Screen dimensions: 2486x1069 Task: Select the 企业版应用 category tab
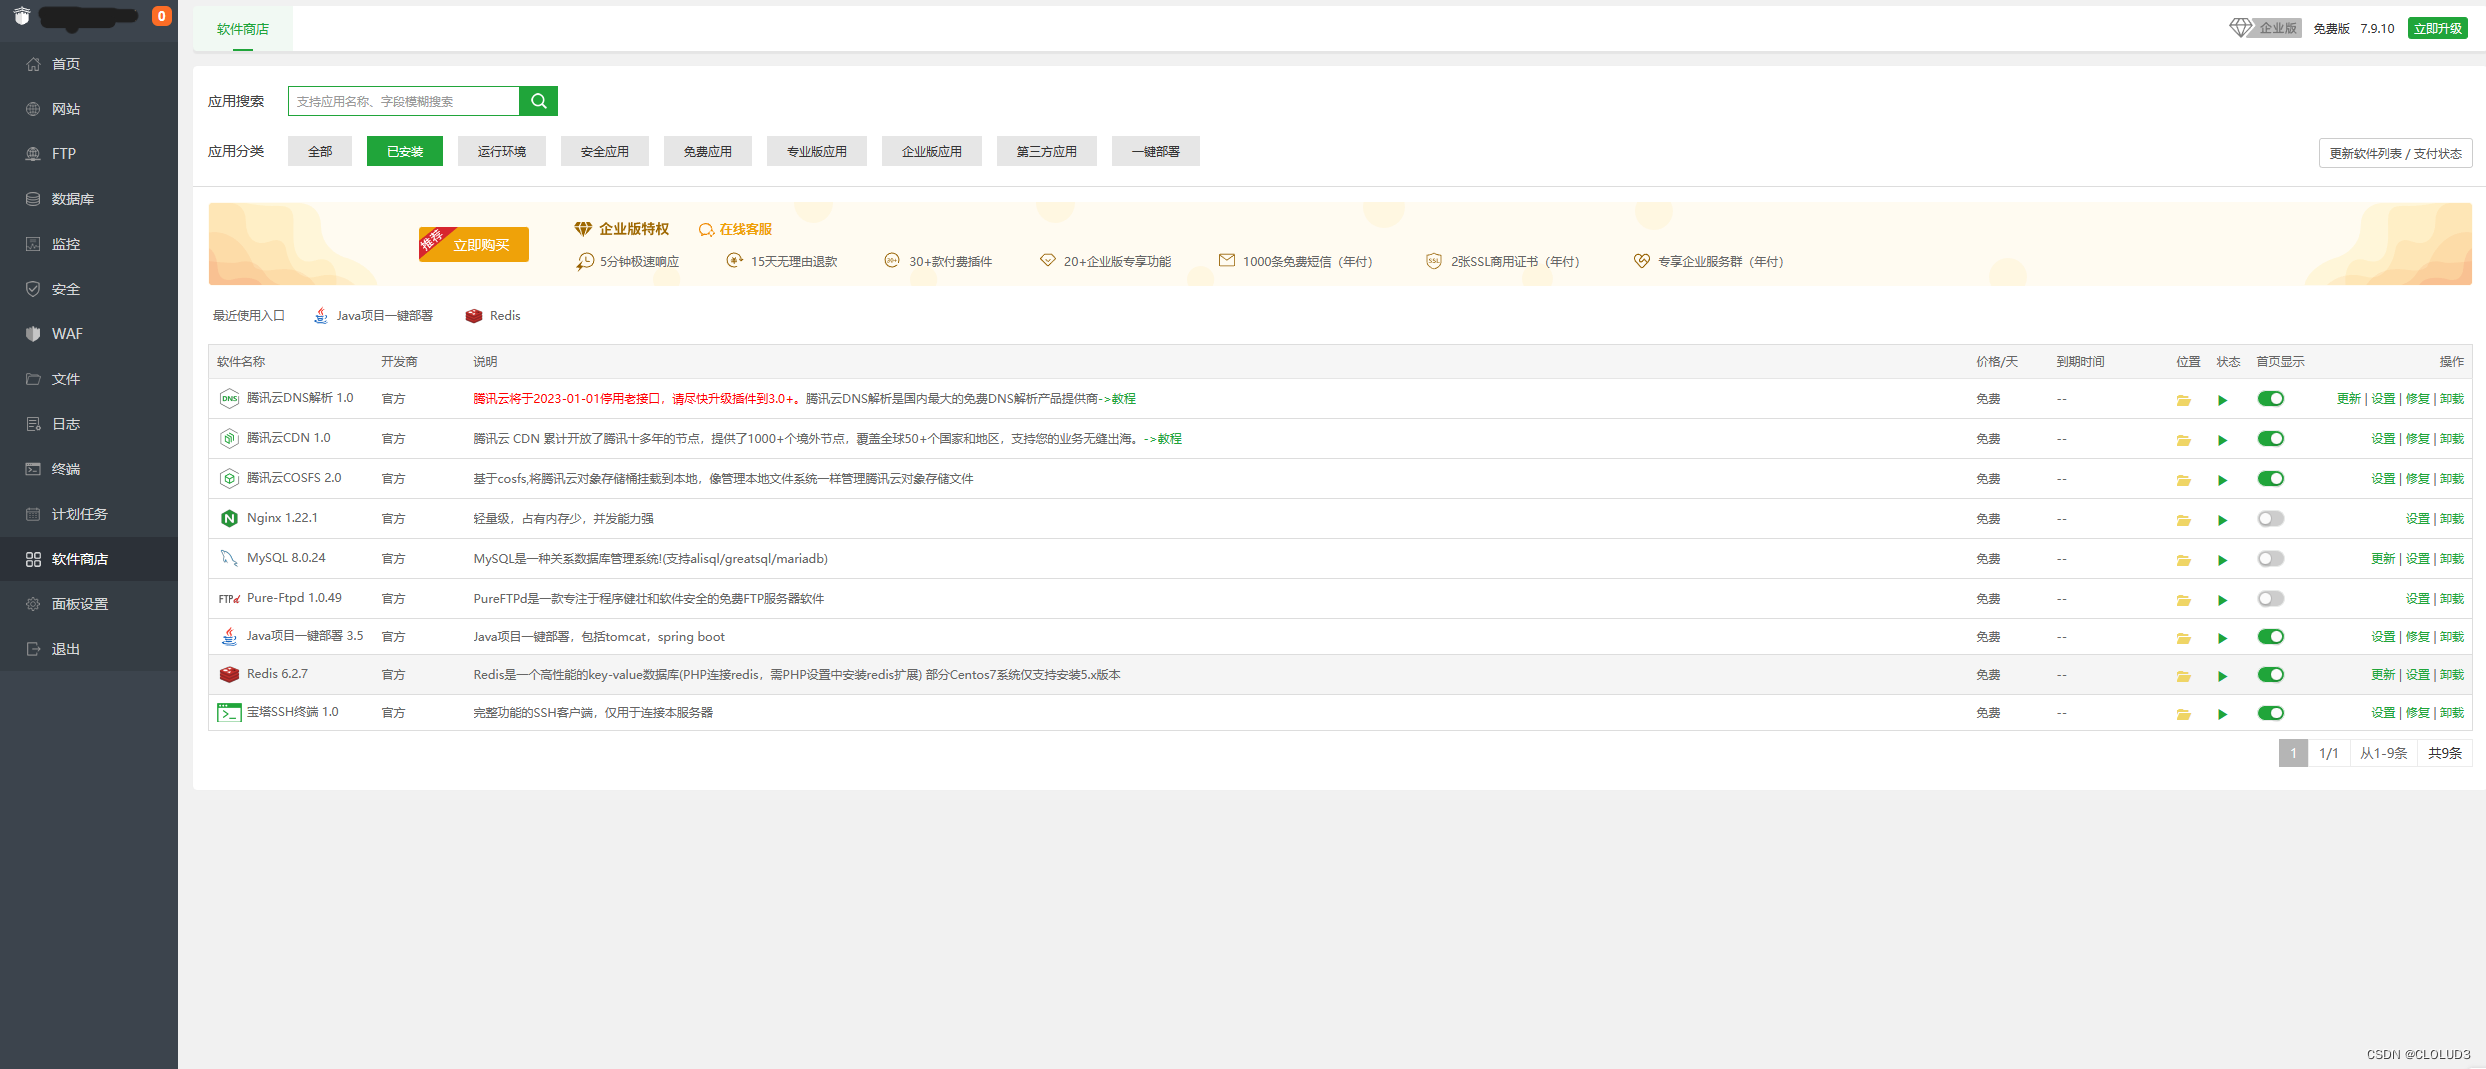[x=932, y=151]
